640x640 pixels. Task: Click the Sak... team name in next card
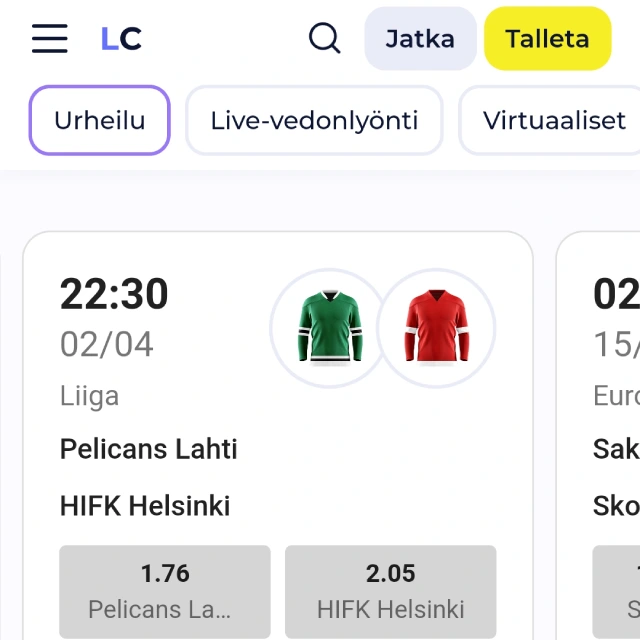point(616,449)
